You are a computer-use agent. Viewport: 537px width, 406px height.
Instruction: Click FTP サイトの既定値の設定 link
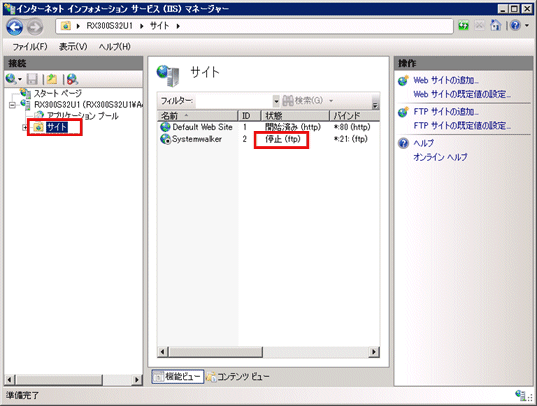[462, 126]
